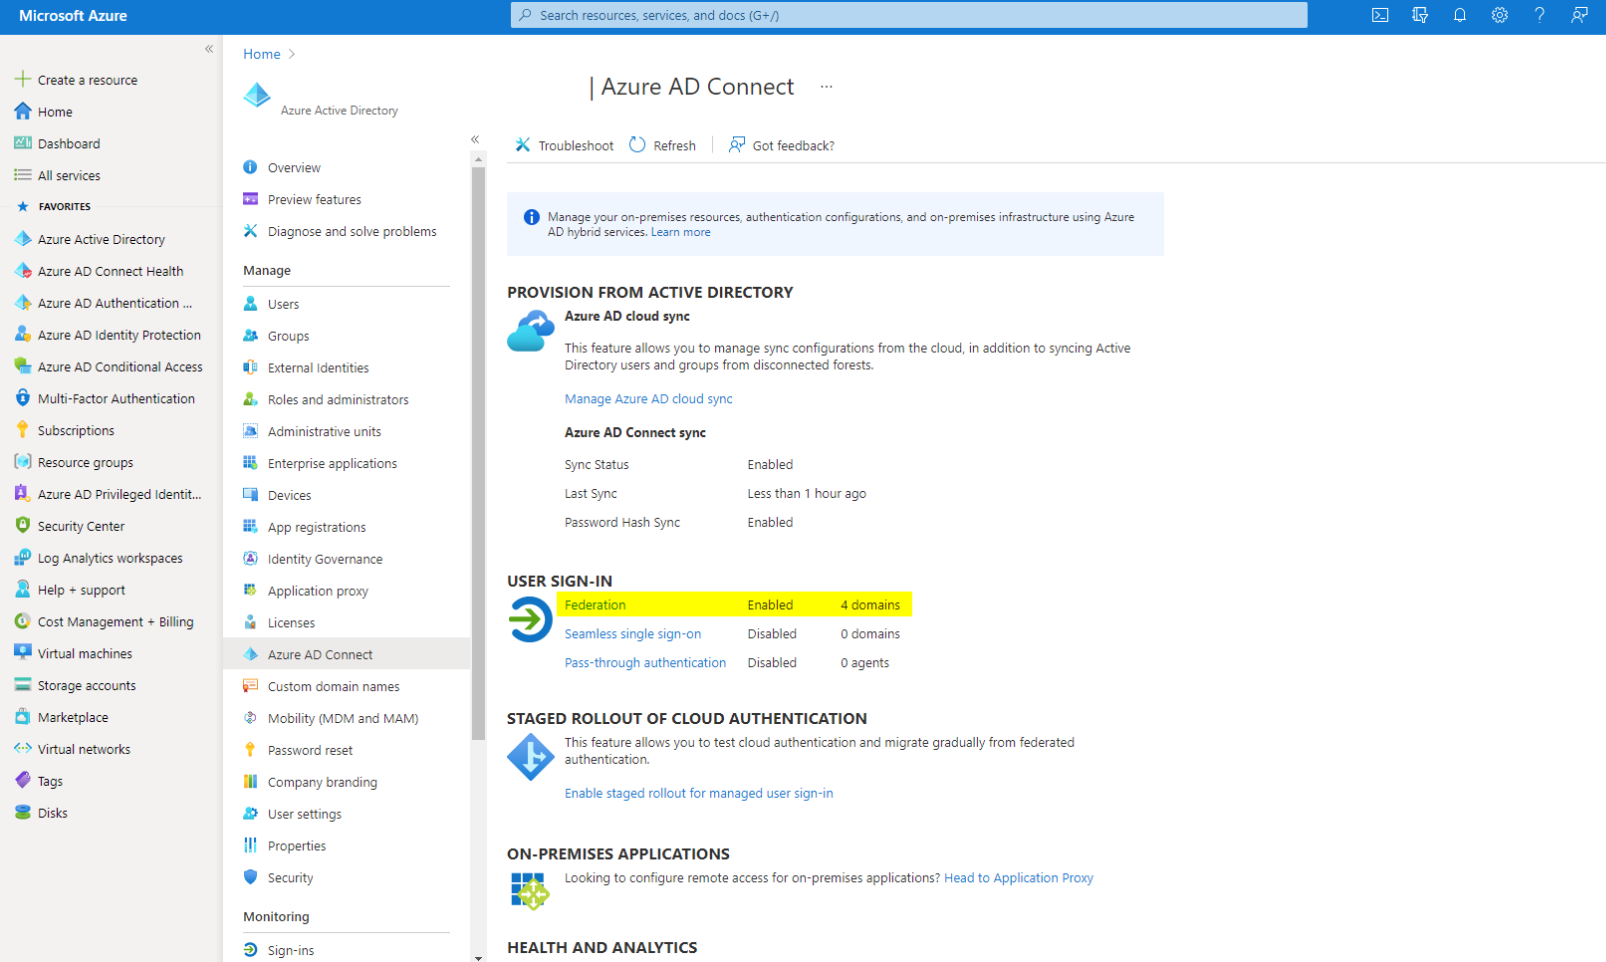Click the breadcrumb chevron after Home
The image size is (1606, 962).
(x=292, y=54)
